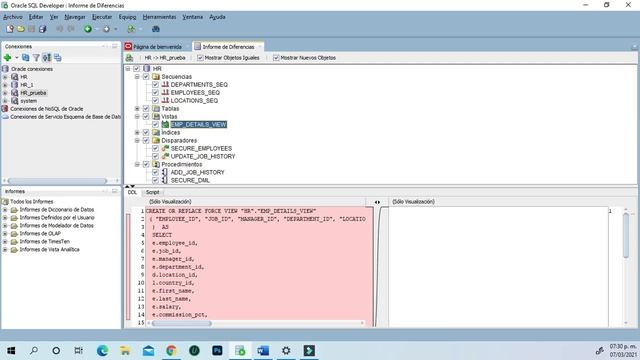Collapse the Procedimientos node
Screen dimensions: 640x360
click(137, 164)
